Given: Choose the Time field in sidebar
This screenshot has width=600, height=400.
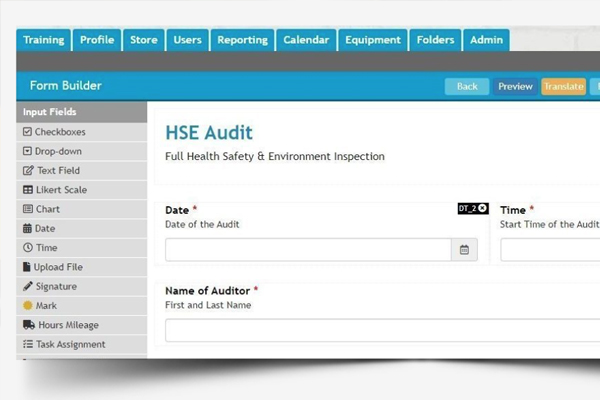Looking at the screenshot, I should click(x=46, y=248).
